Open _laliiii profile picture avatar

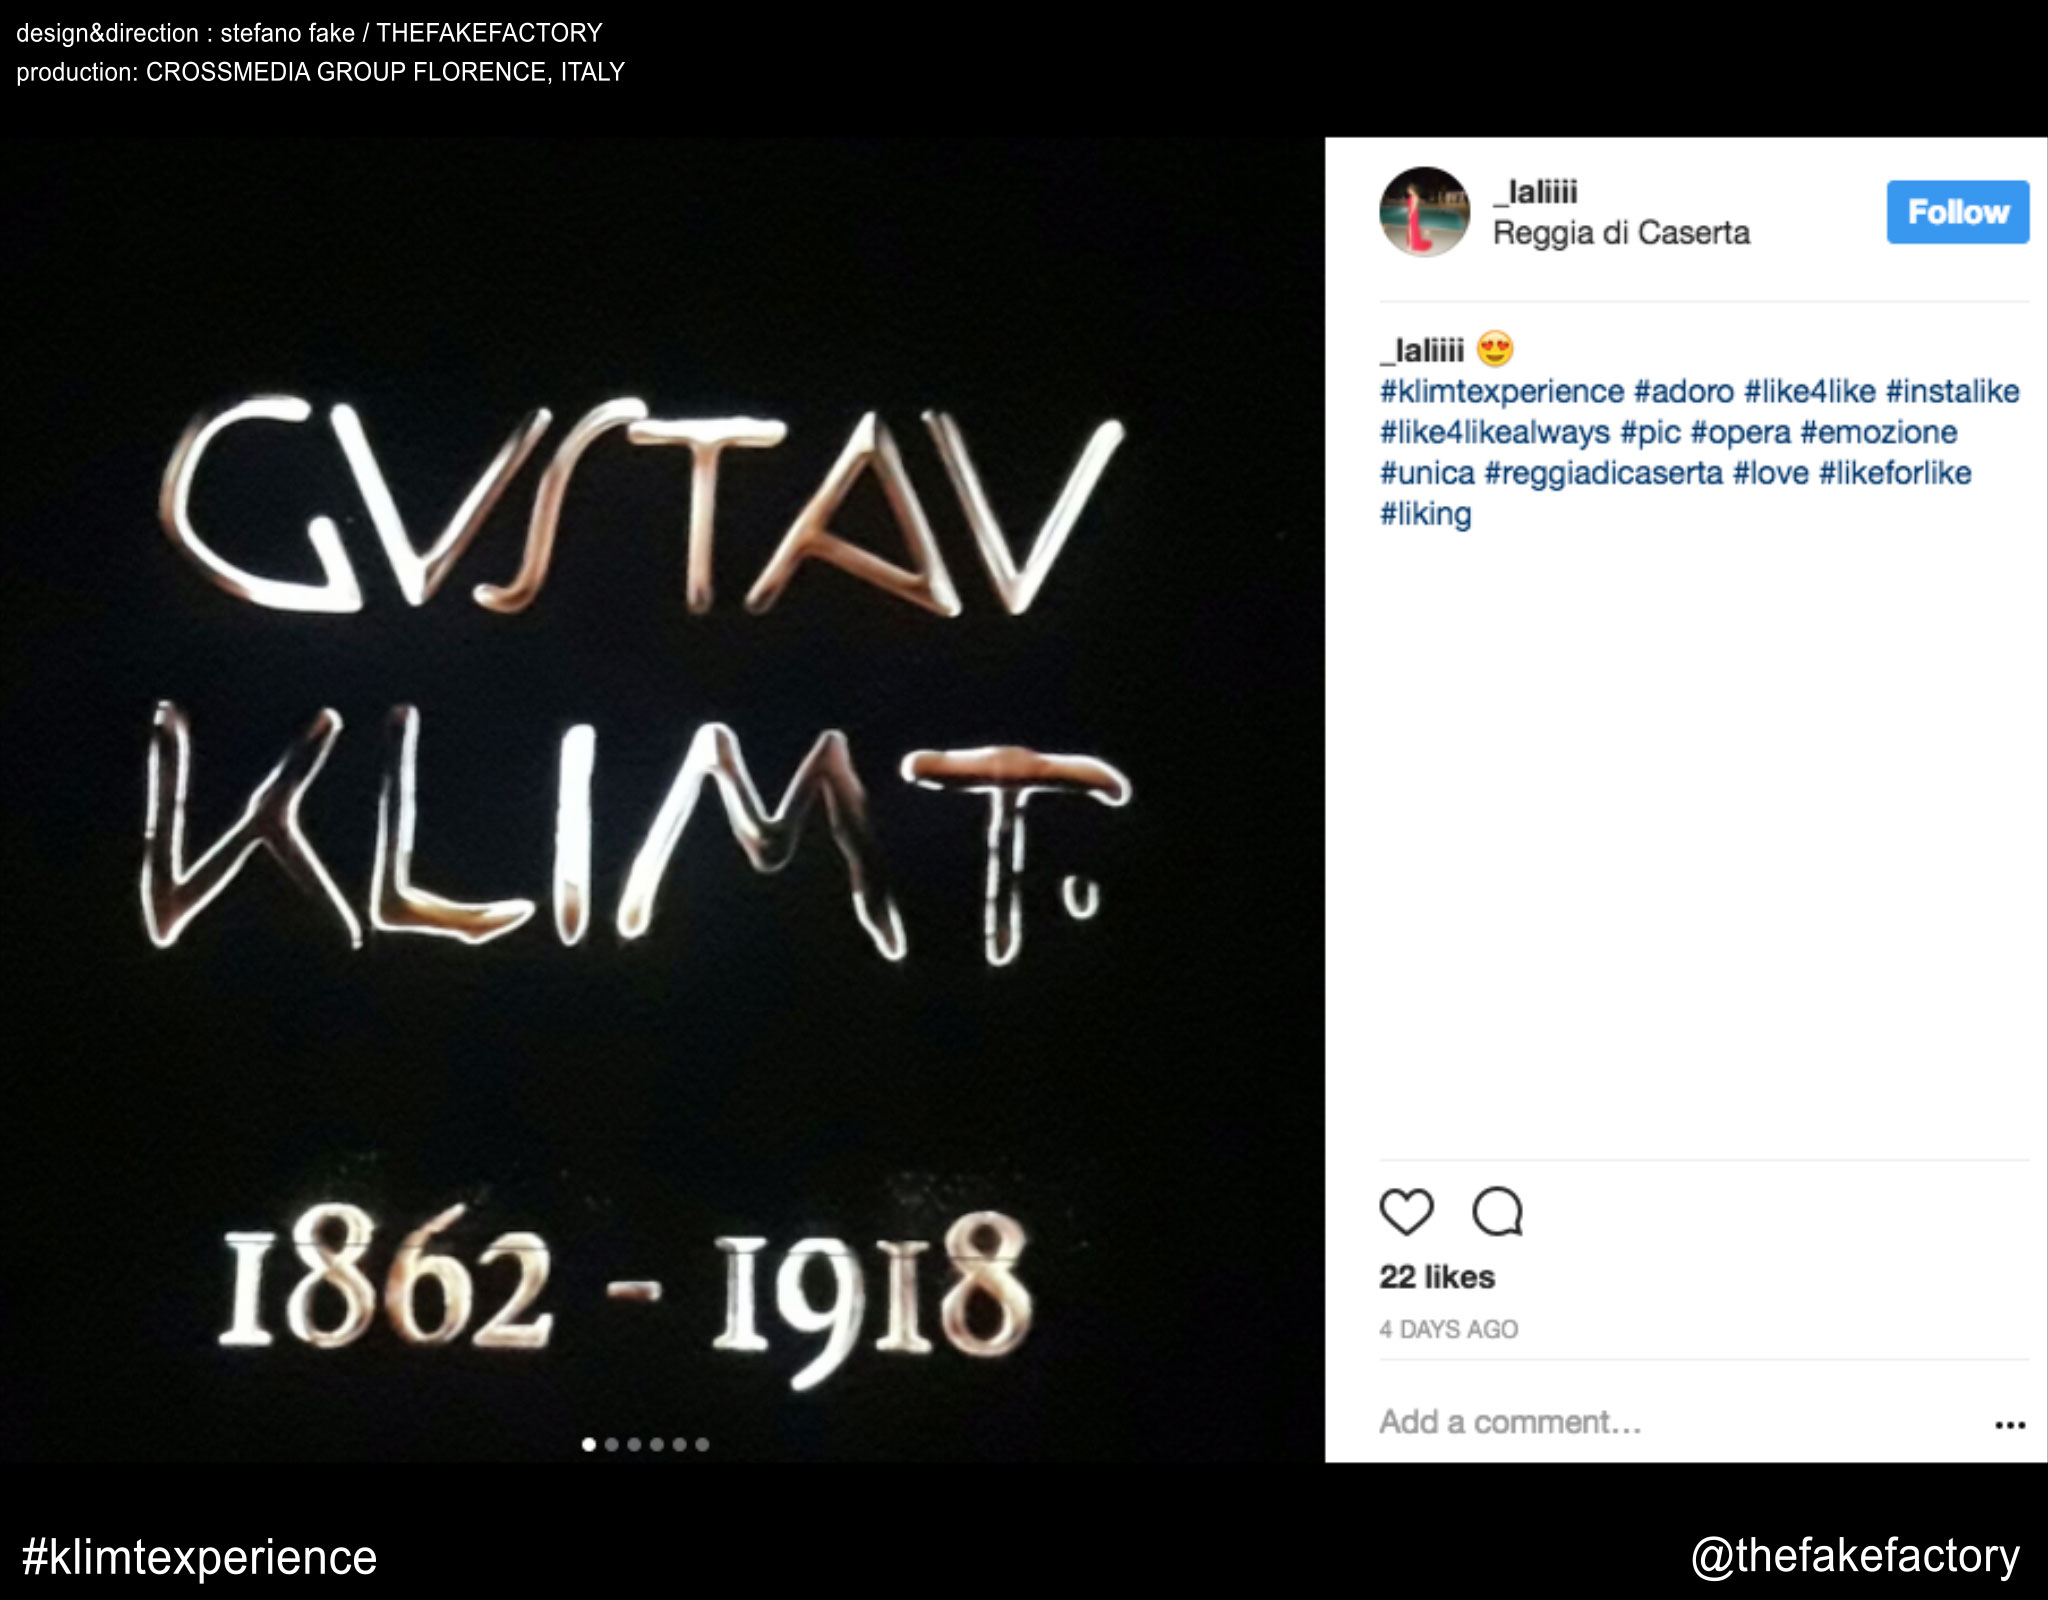(1424, 212)
